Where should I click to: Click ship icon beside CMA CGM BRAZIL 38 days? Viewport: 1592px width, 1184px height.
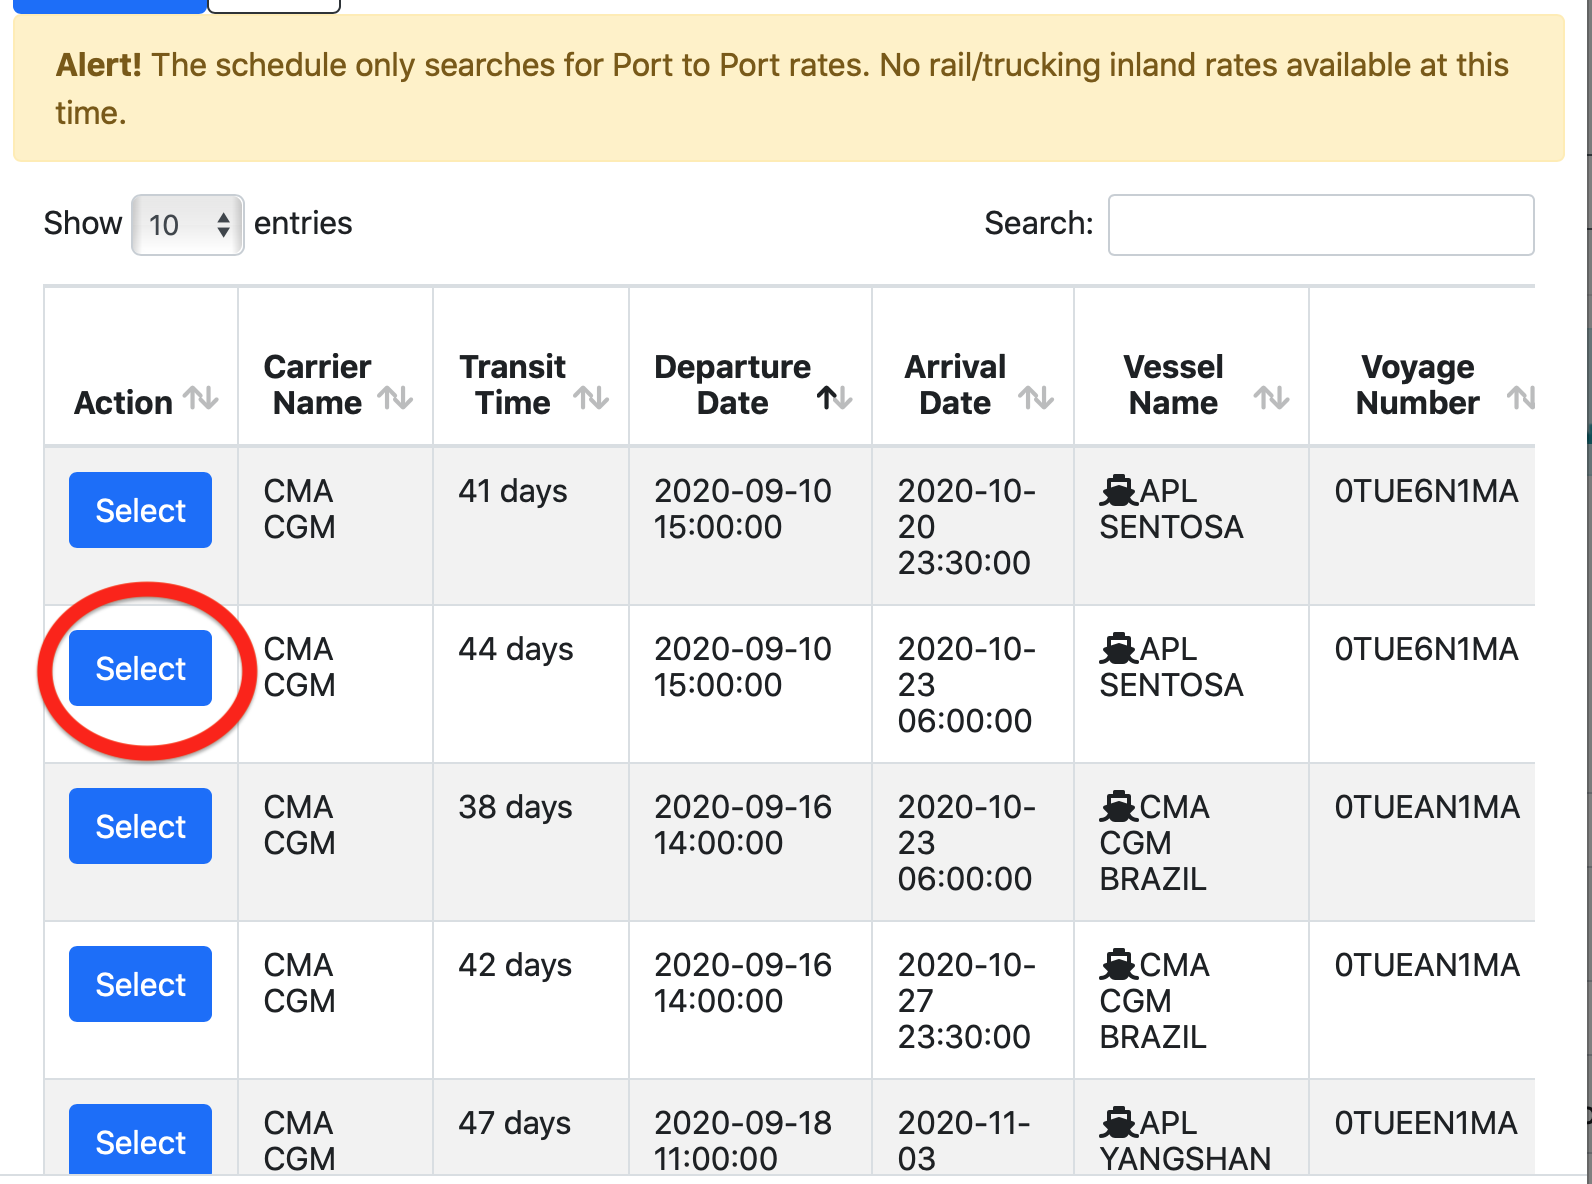[x=1118, y=806]
